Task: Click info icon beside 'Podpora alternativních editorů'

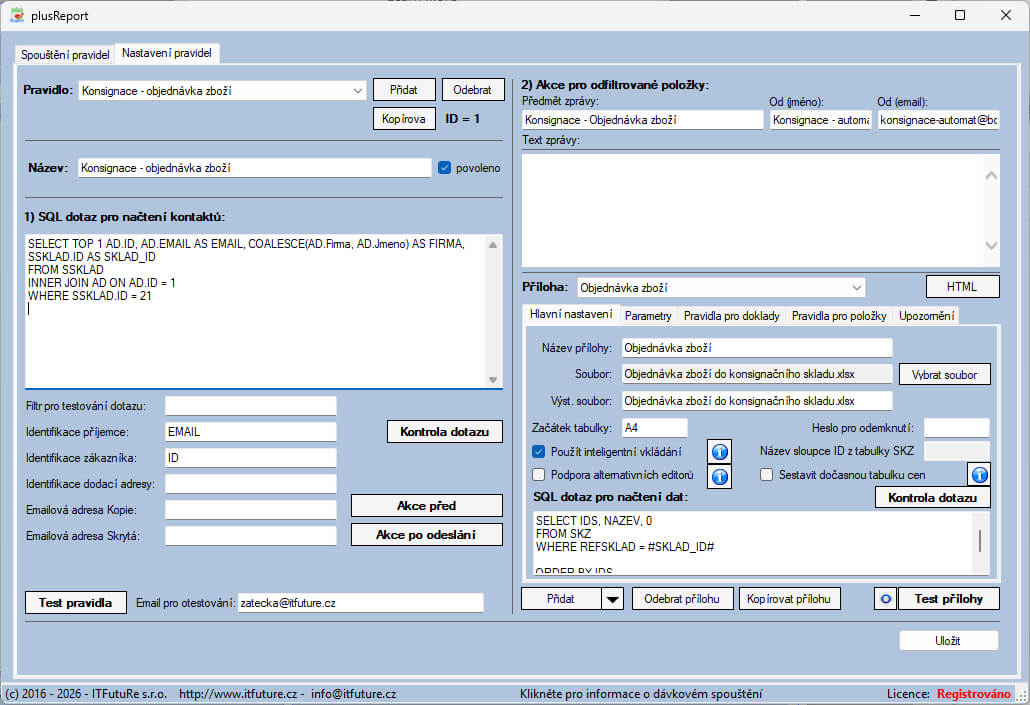Action: [720, 475]
